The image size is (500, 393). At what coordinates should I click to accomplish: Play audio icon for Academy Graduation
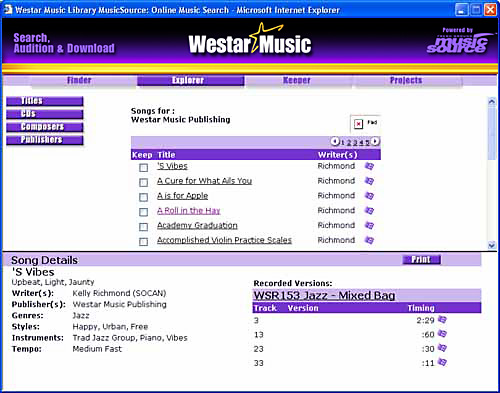click(369, 225)
